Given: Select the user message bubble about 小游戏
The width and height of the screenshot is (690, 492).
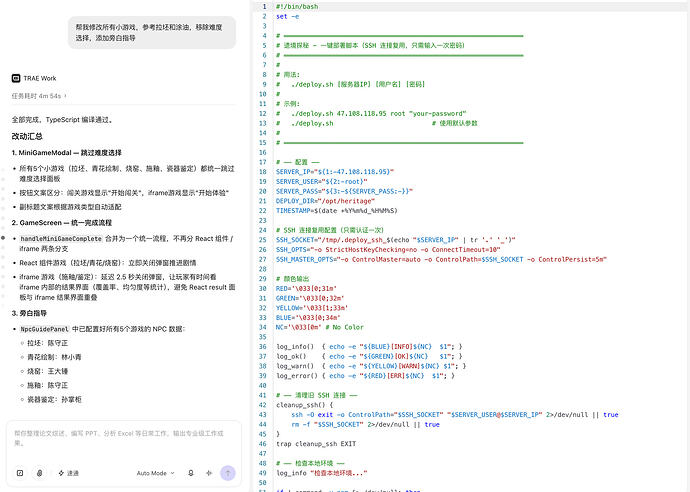Looking at the screenshot, I should tap(152, 33).
